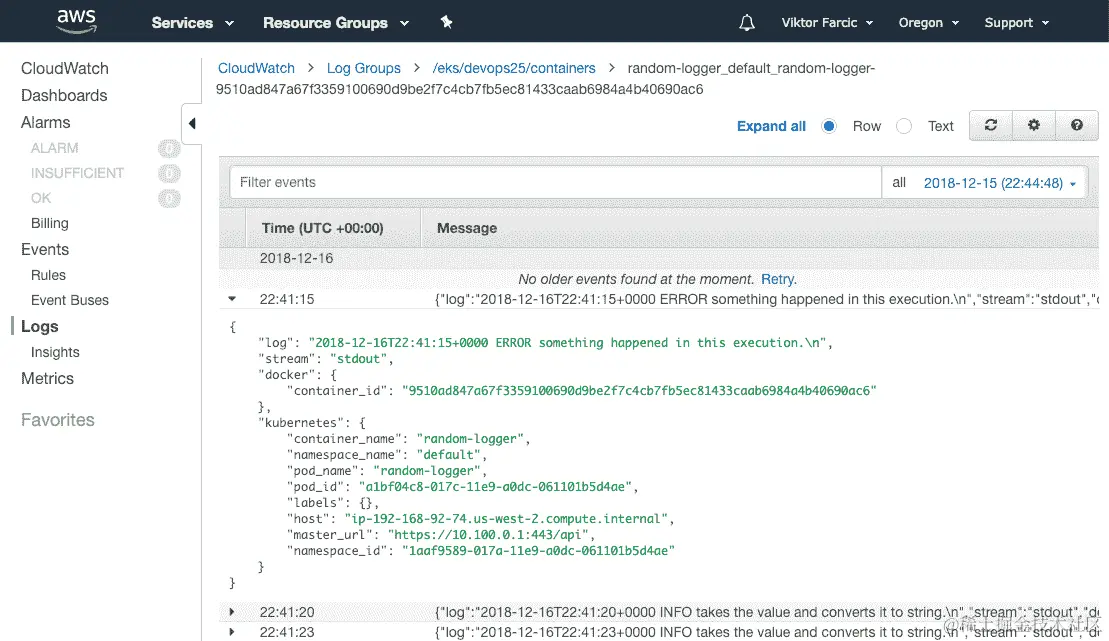This screenshot has width=1109, height=641.
Task: Open the notifications bell
Action: 747,23
